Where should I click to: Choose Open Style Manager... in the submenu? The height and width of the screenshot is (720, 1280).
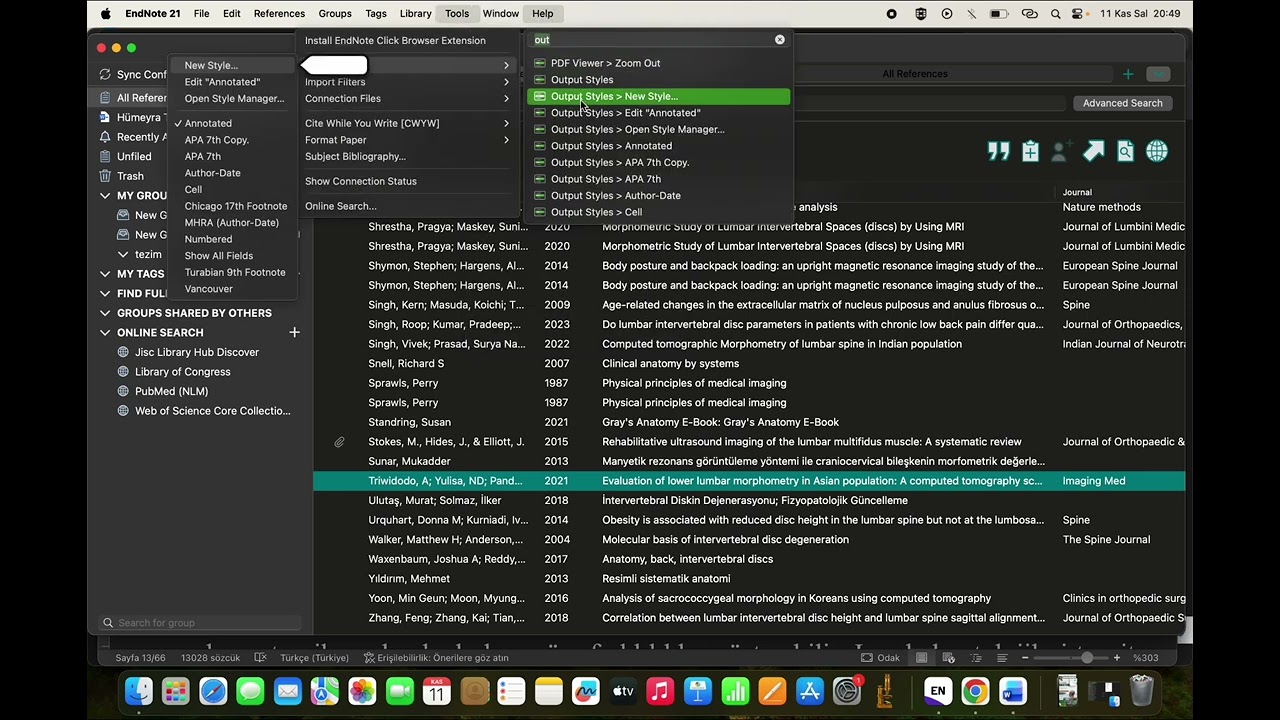(x=234, y=98)
